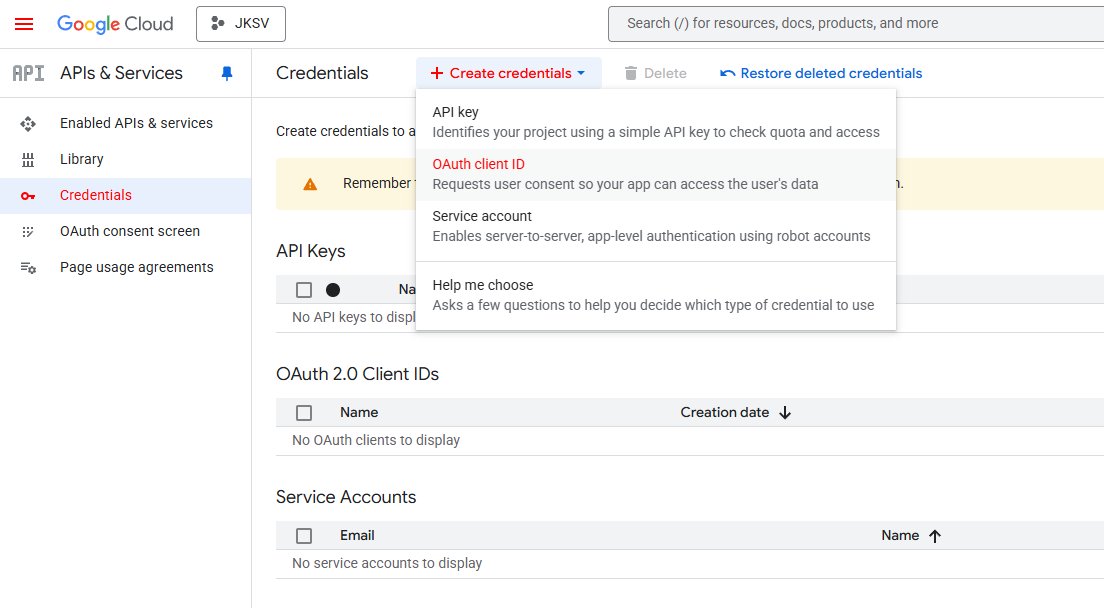Click the OAuth consent screen icon
The image size is (1104, 608).
28,231
